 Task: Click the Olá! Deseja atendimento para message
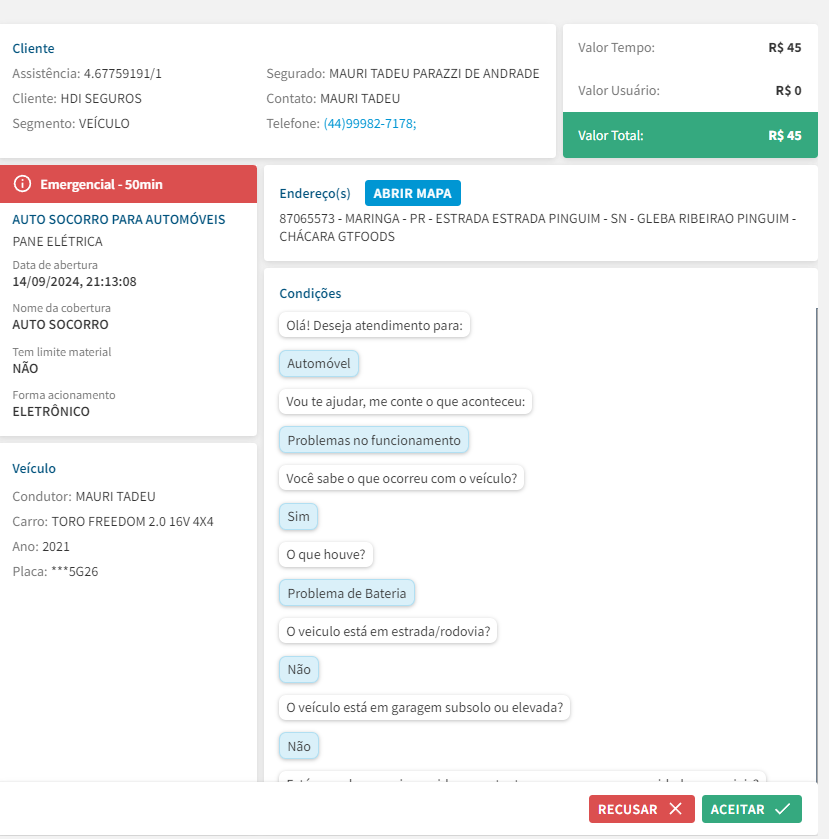[375, 325]
